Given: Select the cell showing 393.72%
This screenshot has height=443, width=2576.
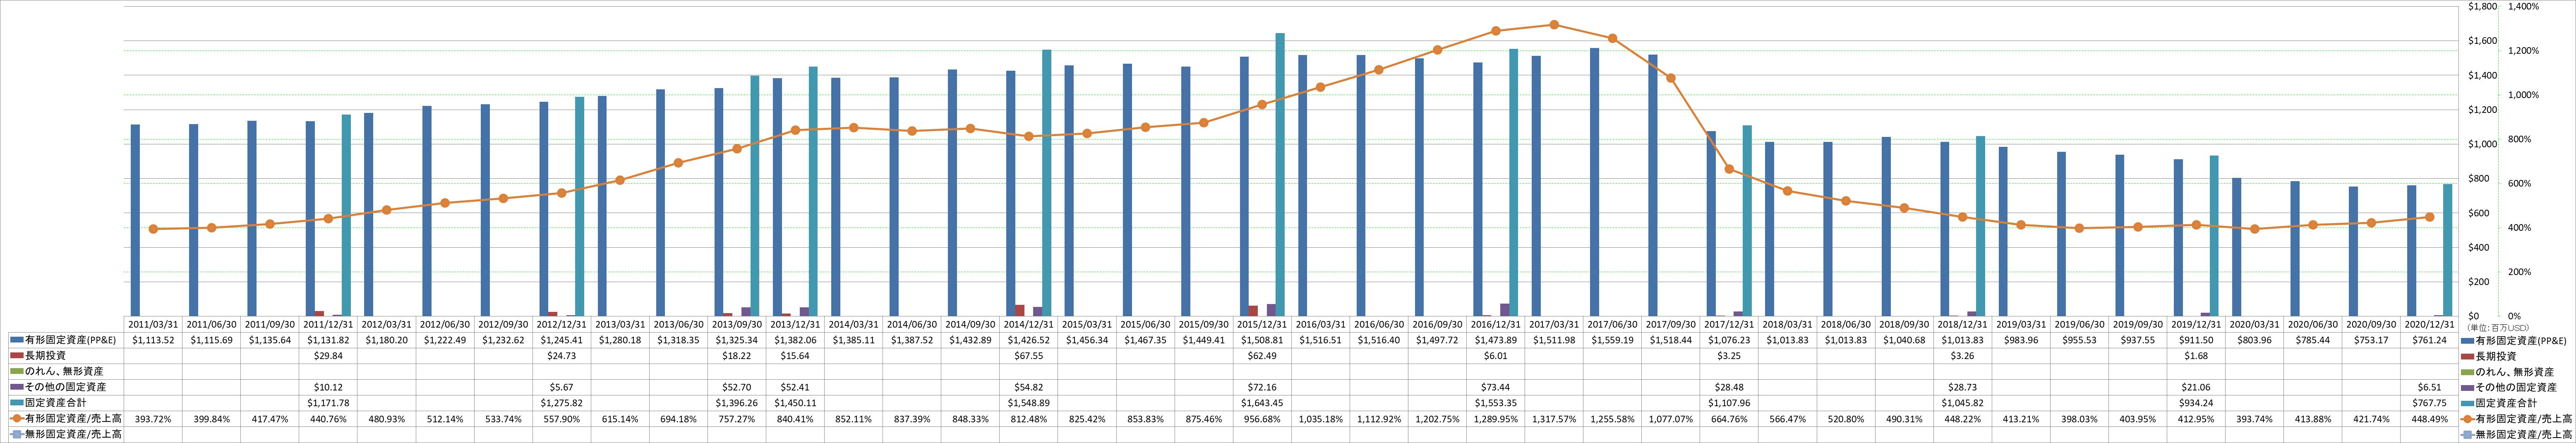Looking at the screenshot, I should tap(154, 418).
